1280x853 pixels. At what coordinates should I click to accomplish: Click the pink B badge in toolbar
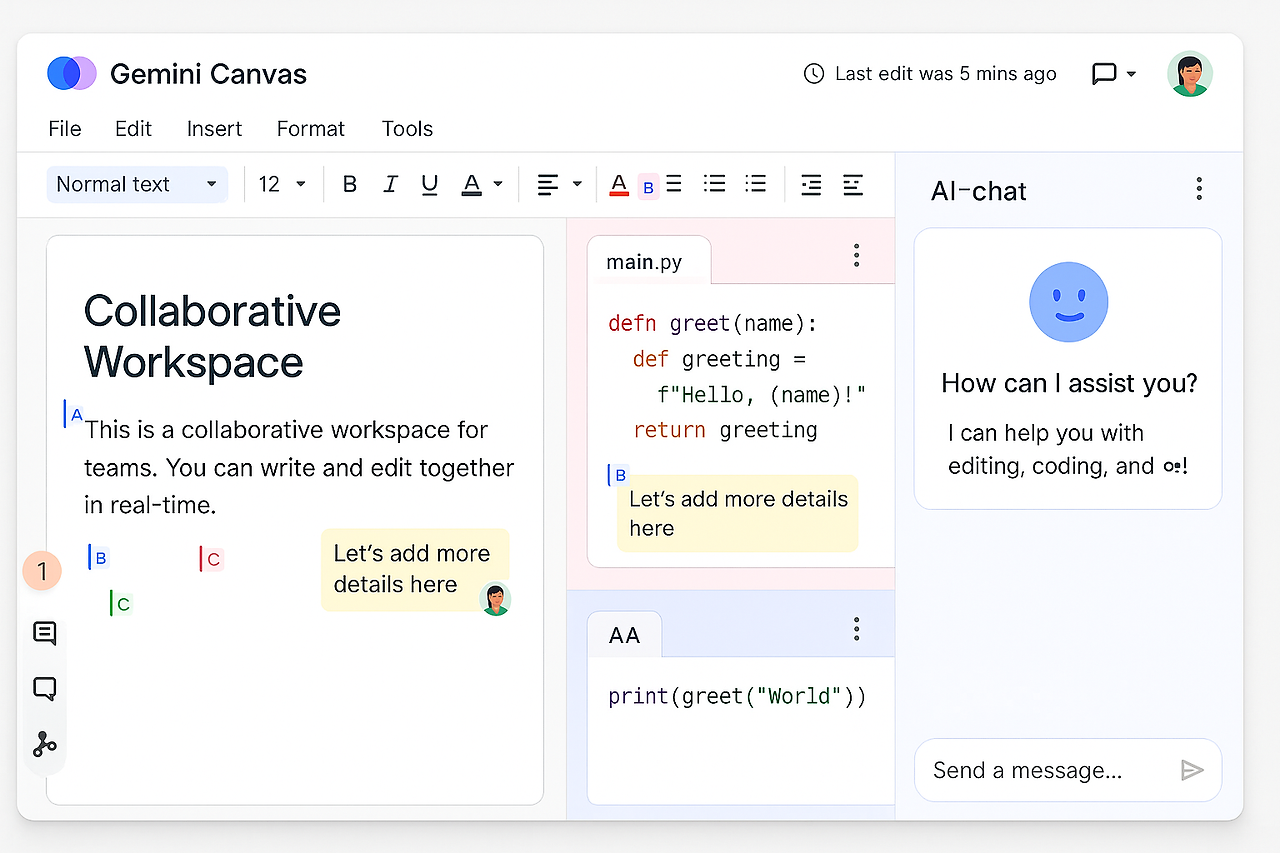tap(648, 186)
